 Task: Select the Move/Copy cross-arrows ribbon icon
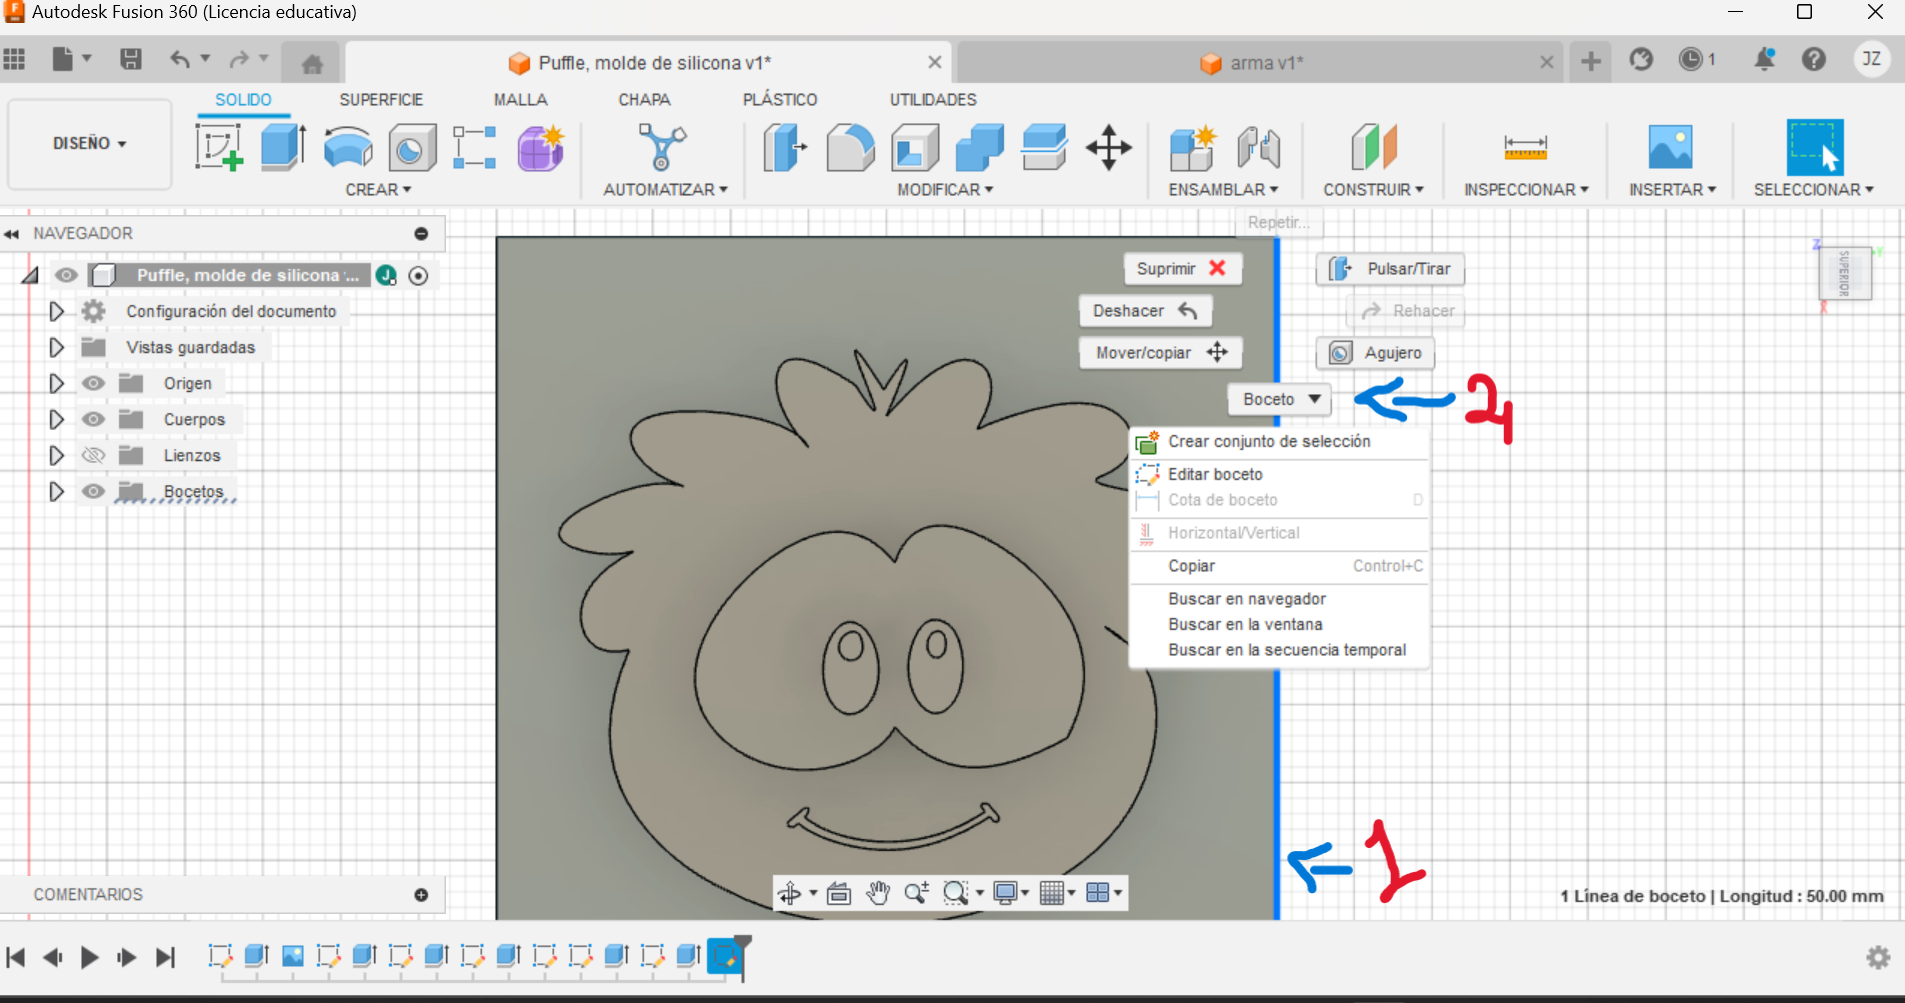coord(1109,147)
